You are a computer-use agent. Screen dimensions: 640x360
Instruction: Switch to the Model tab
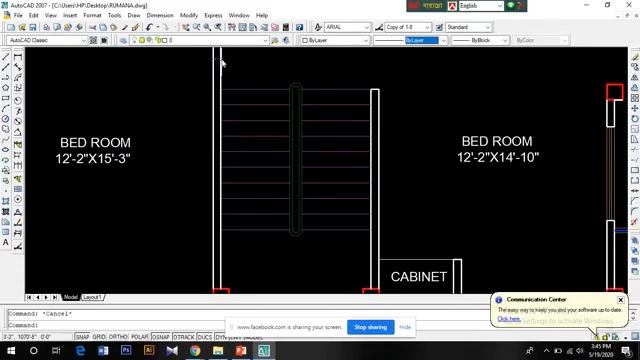tap(71, 297)
